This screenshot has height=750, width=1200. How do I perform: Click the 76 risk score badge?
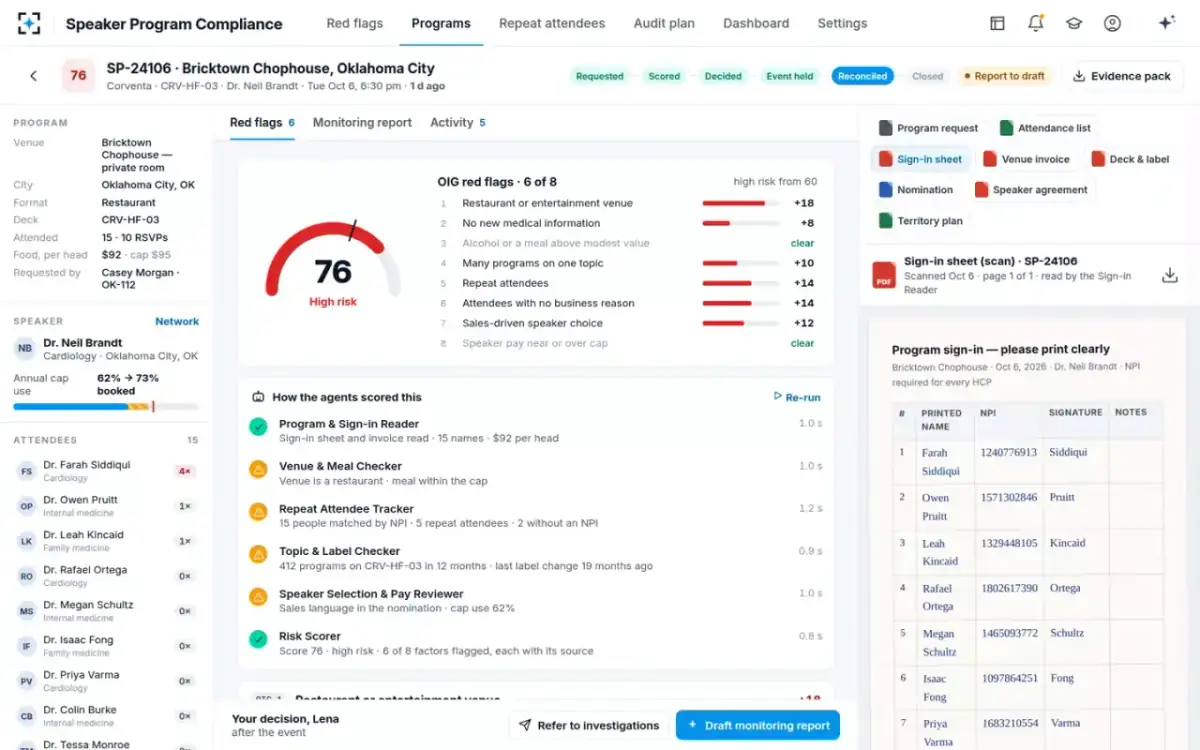pos(78,76)
